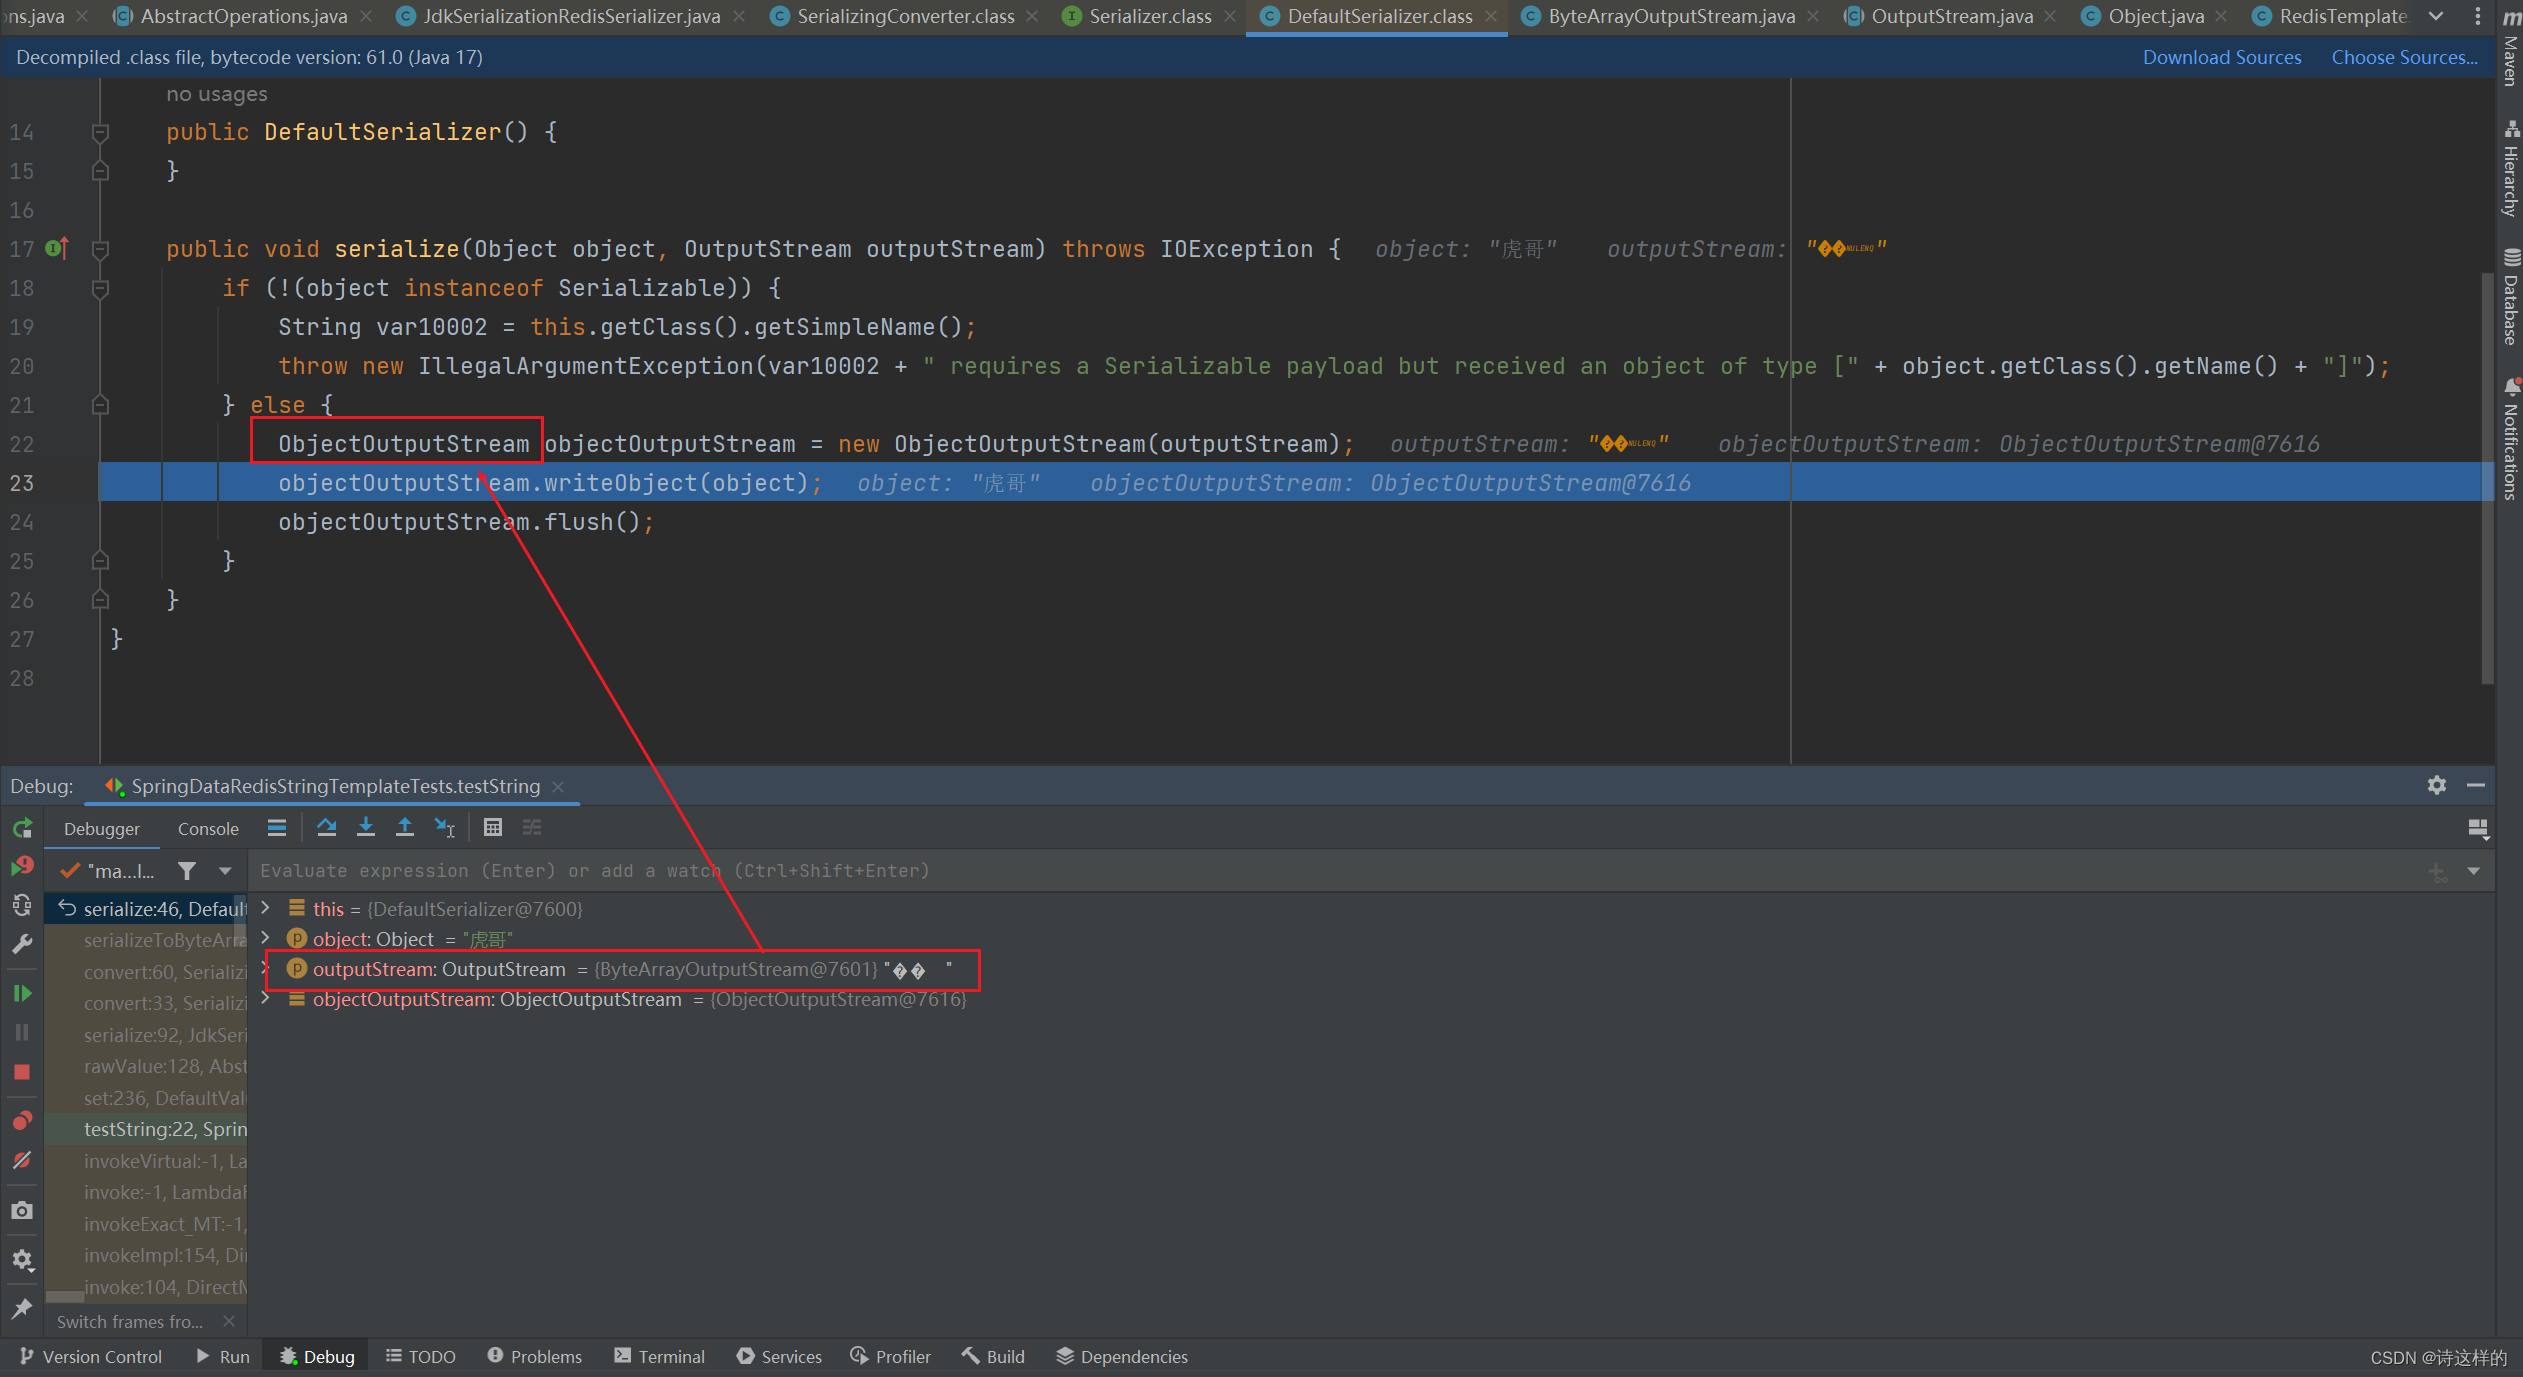Click the Download Sources link
Screen dimensions: 2523x1377
pyautogui.click(x=2221, y=57)
